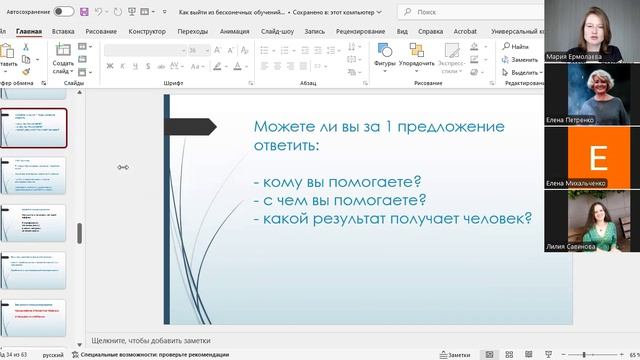Click the zoom slider in status bar
This screenshot has height=360, width=640.
592,355
